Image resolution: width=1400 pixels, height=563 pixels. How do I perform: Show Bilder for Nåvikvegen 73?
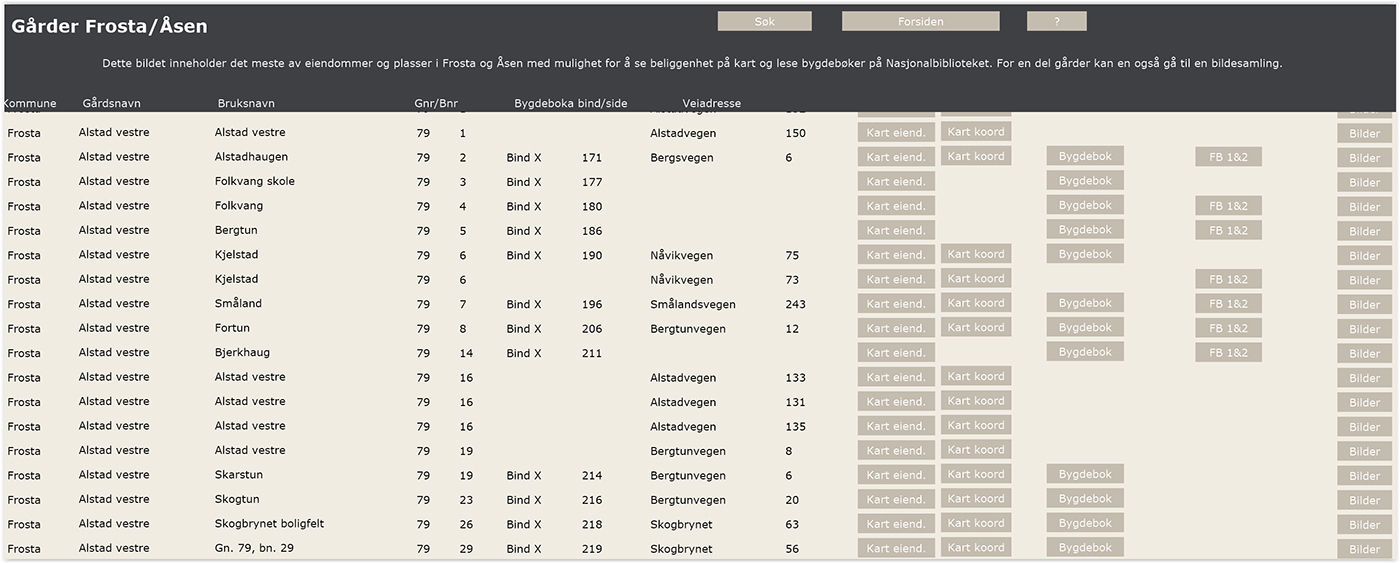[x=1364, y=281]
